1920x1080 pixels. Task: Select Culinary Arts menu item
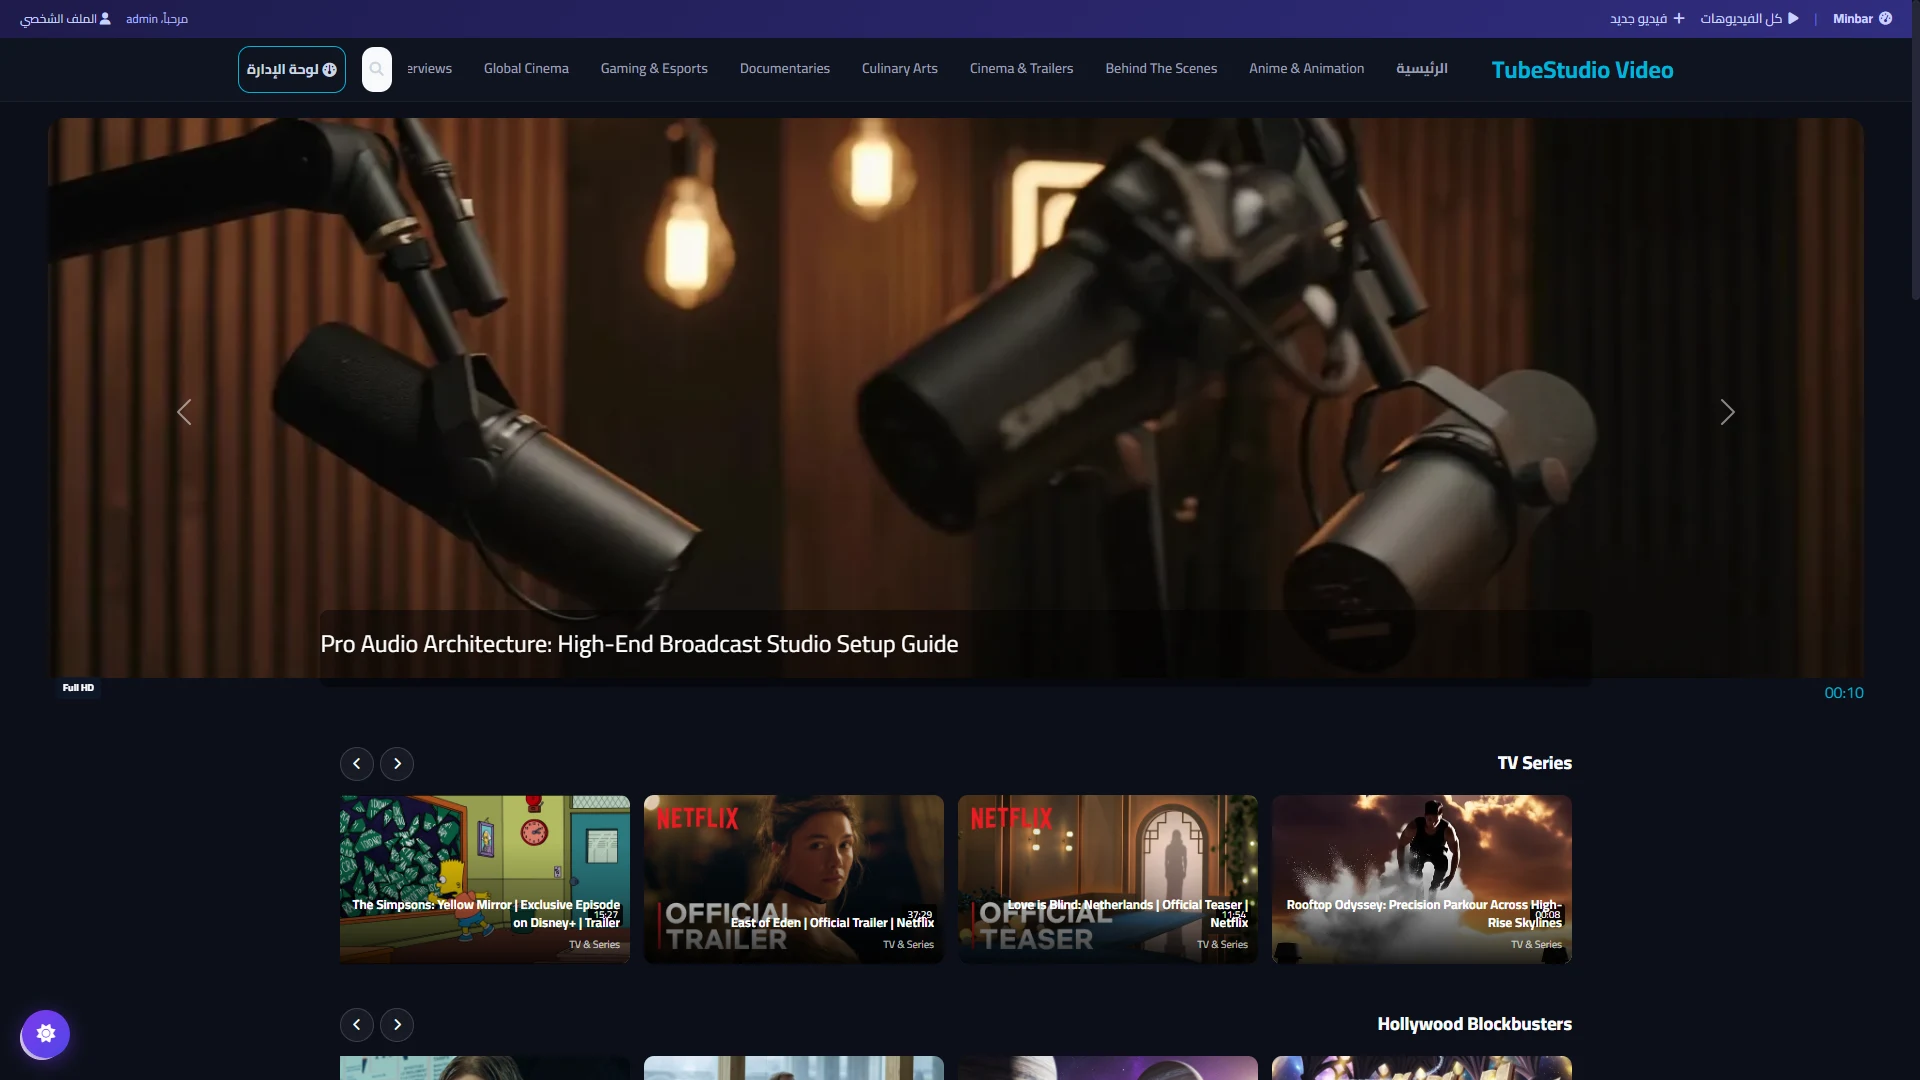coord(900,69)
